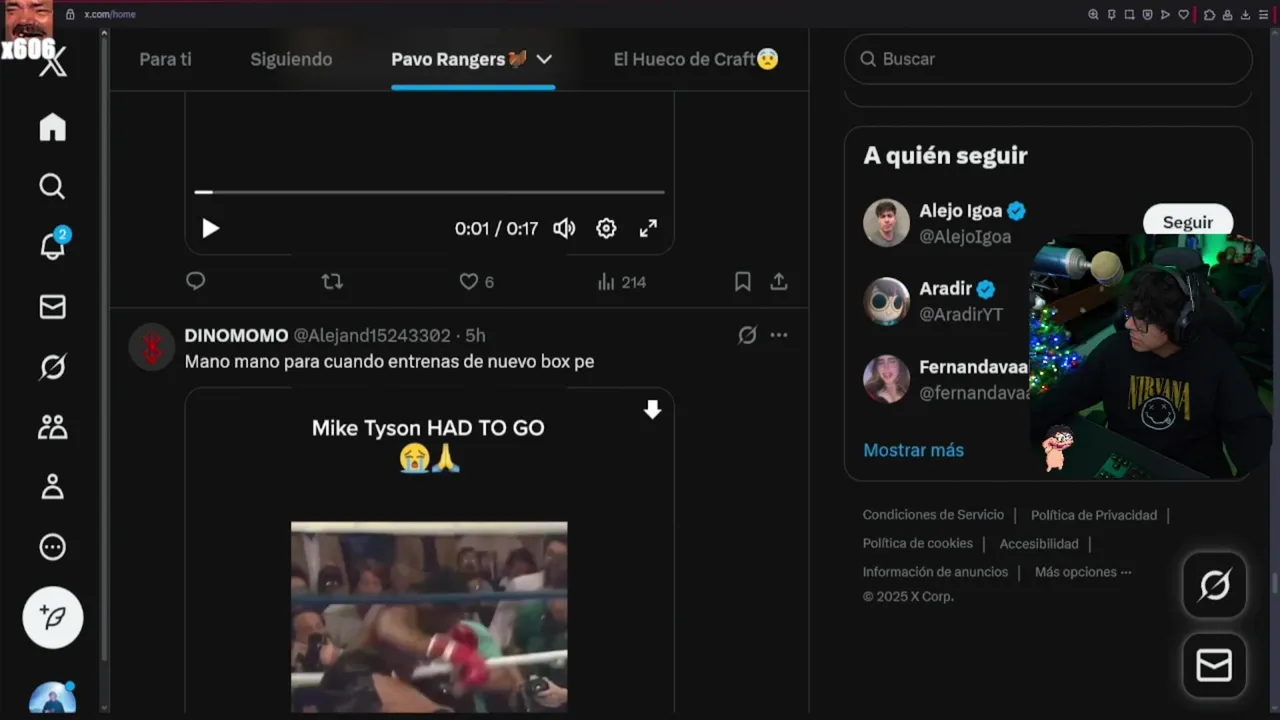Open browser extensions cube icon

click(x=1209, y=15)
